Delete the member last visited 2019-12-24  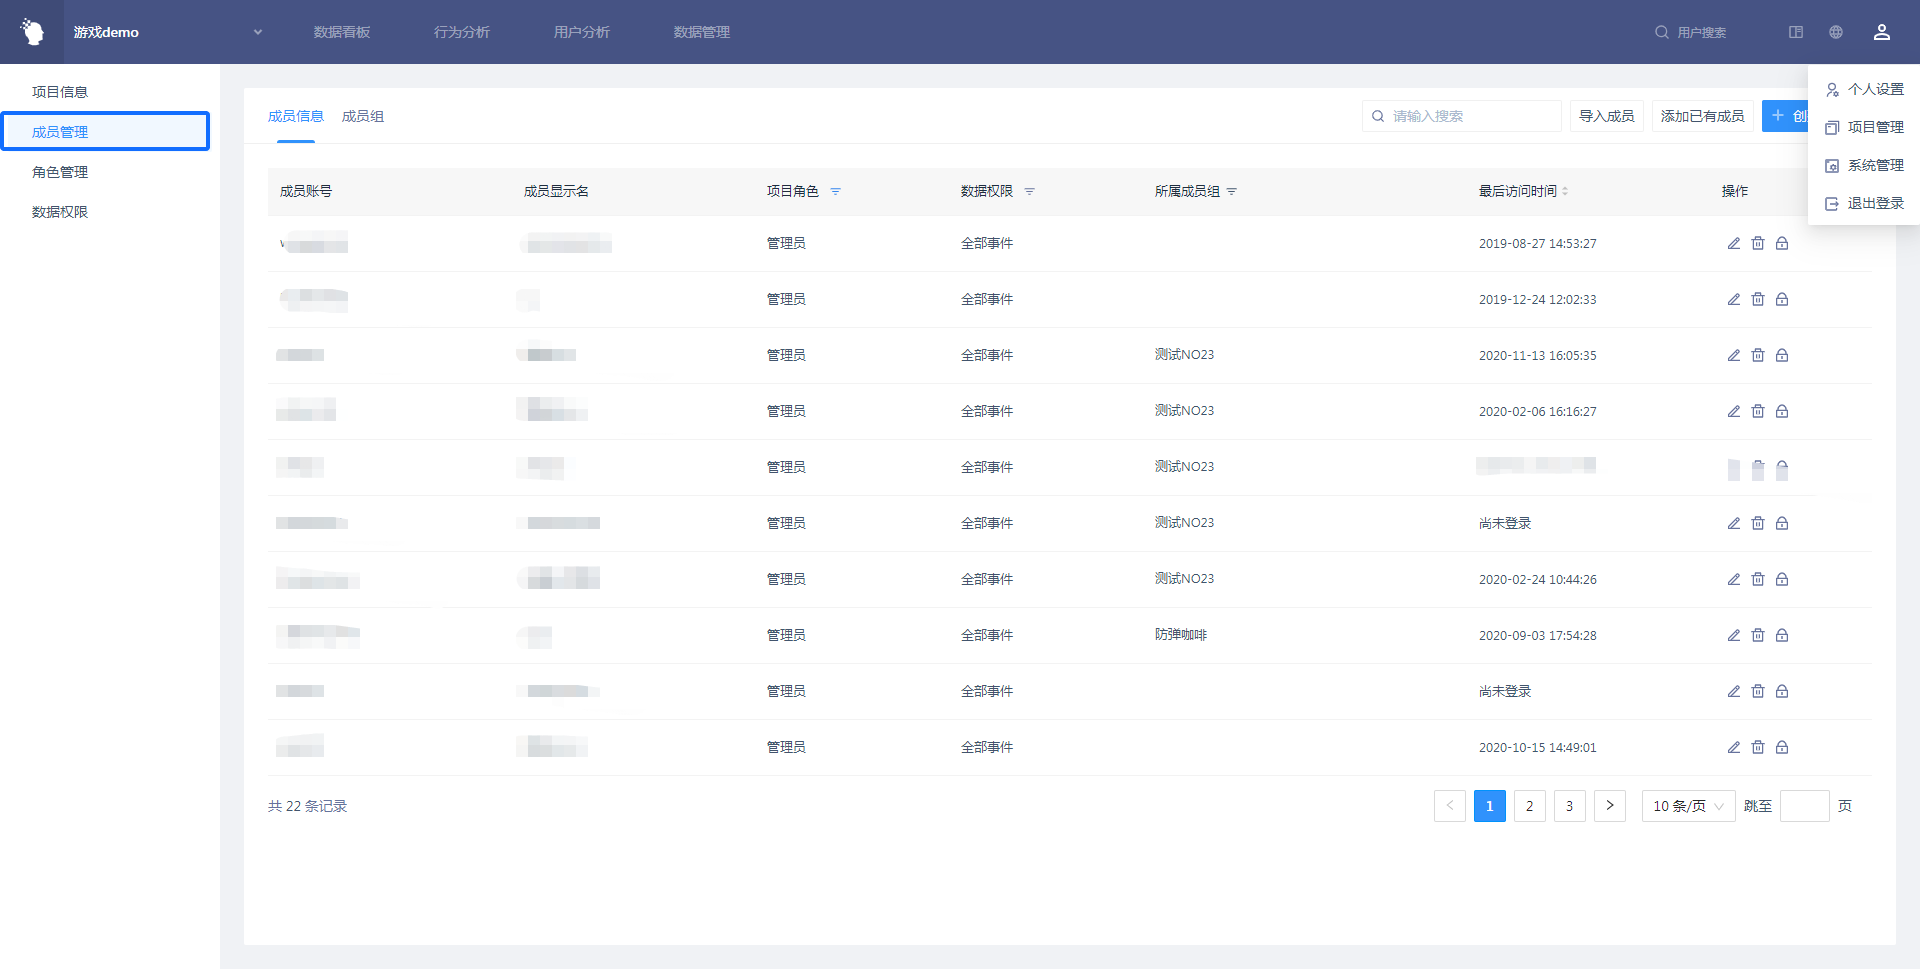click(1758, 299)
